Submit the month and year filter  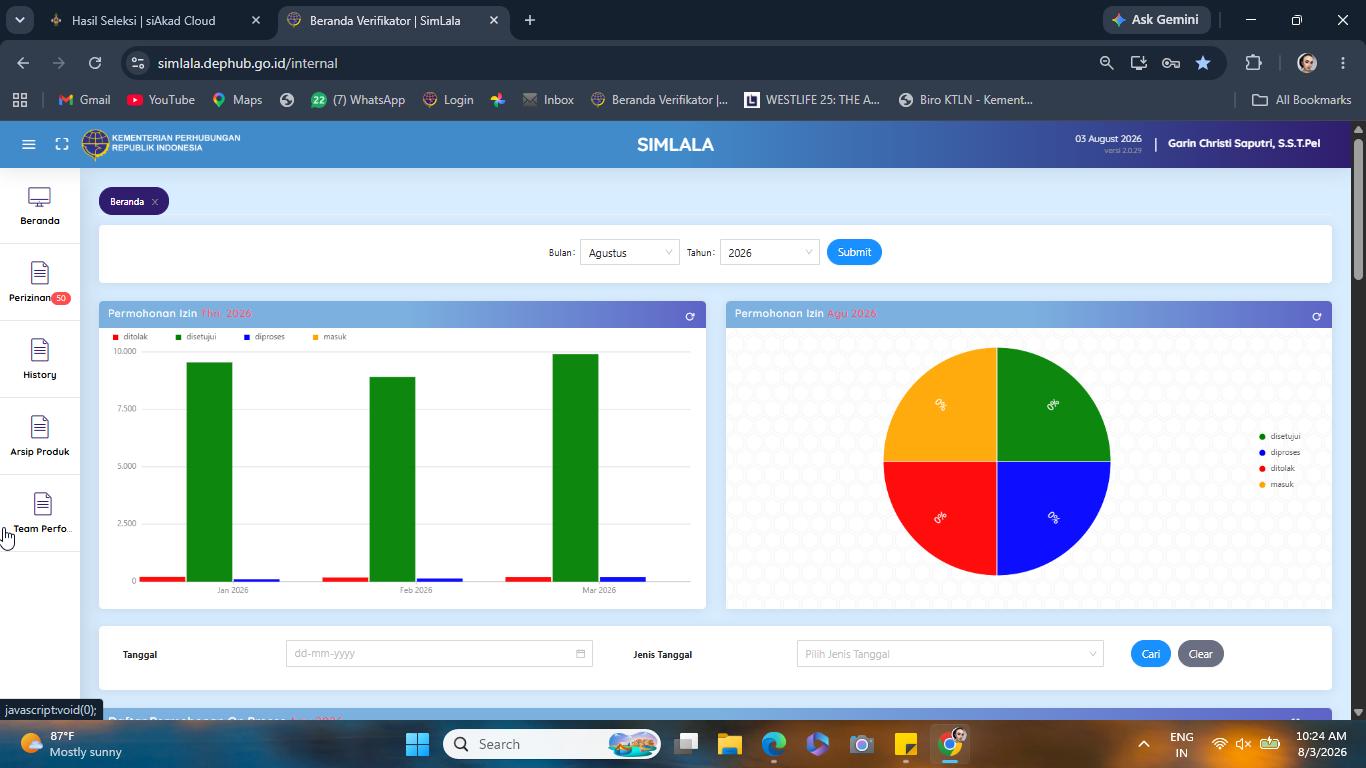(854, 252)
